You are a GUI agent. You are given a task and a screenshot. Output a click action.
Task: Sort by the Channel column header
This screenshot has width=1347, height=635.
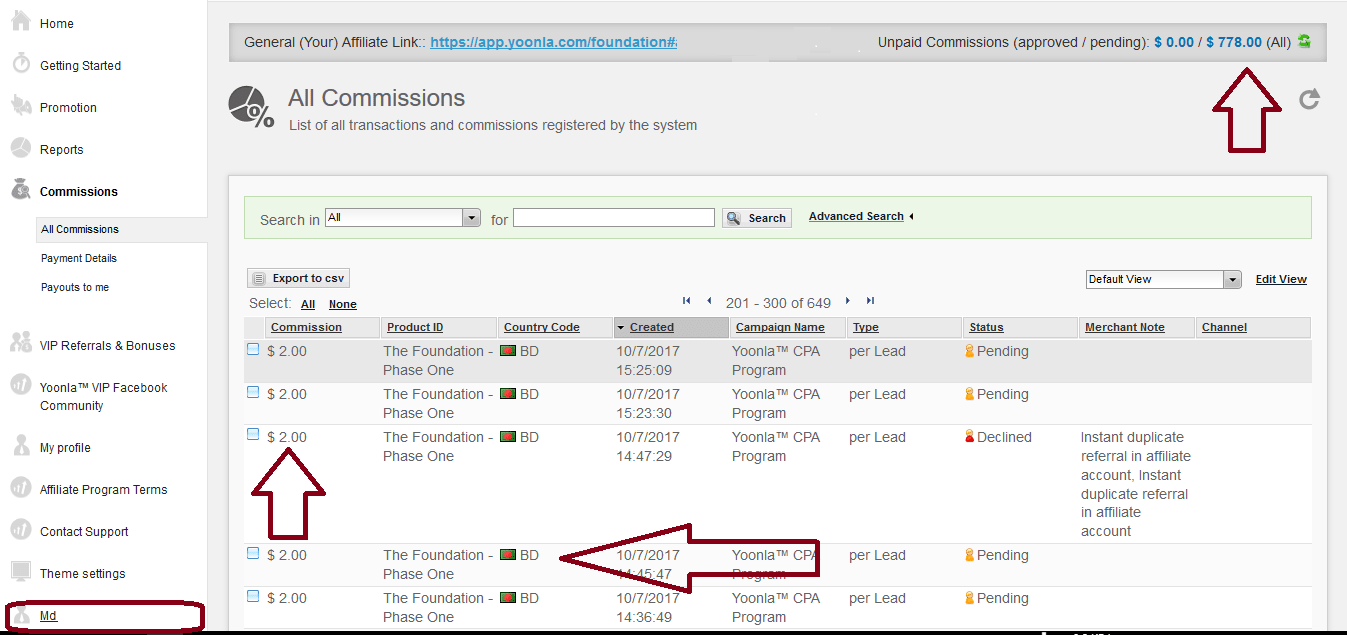point(1224,327)
